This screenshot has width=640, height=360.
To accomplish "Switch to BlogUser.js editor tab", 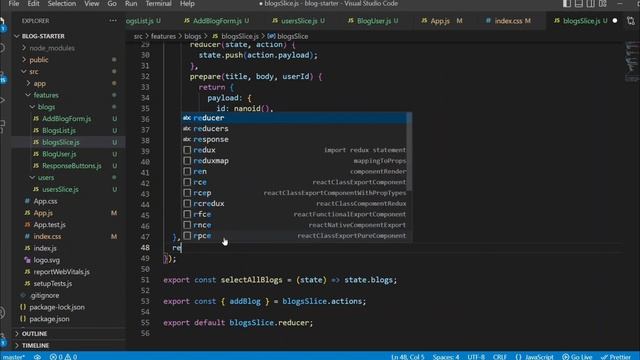I will pos(373,21).
